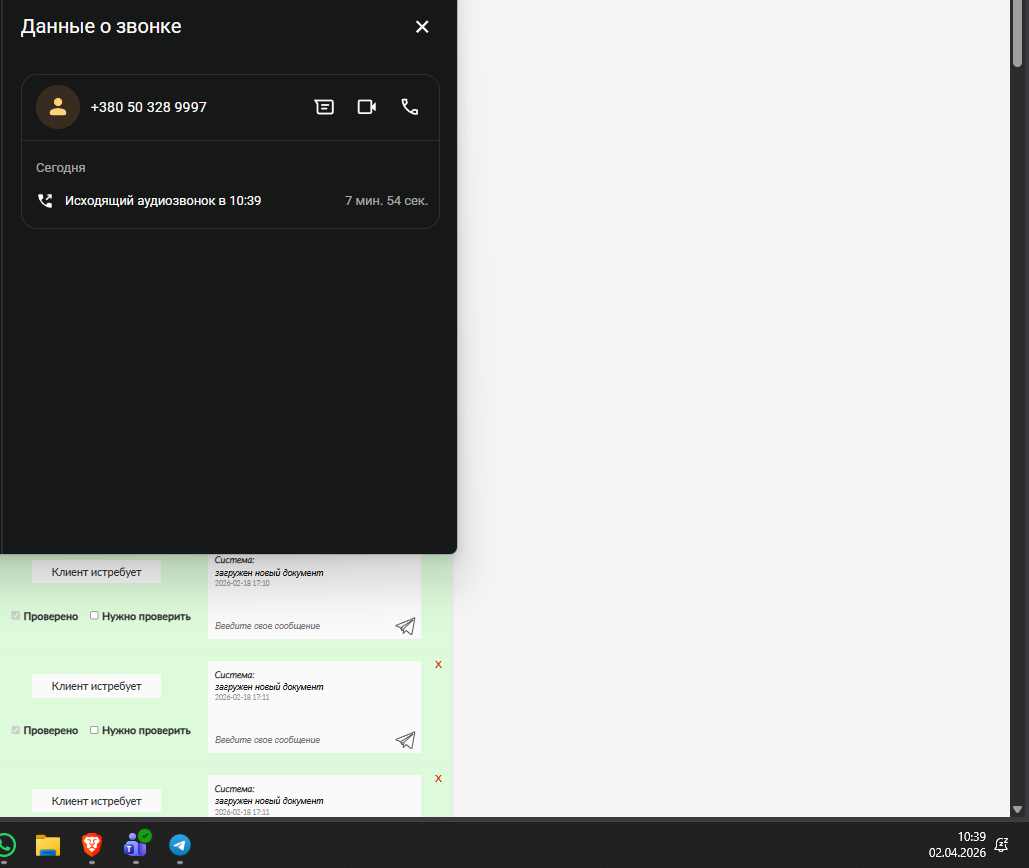Click the call duration 7 мин. 54 сек.

coord(387,201)
